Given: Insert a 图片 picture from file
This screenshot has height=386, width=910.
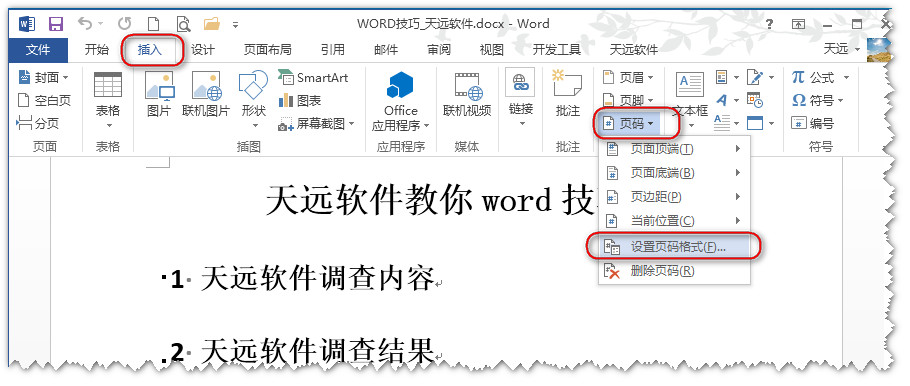Looking at the screenshot, I should [159, 94].
